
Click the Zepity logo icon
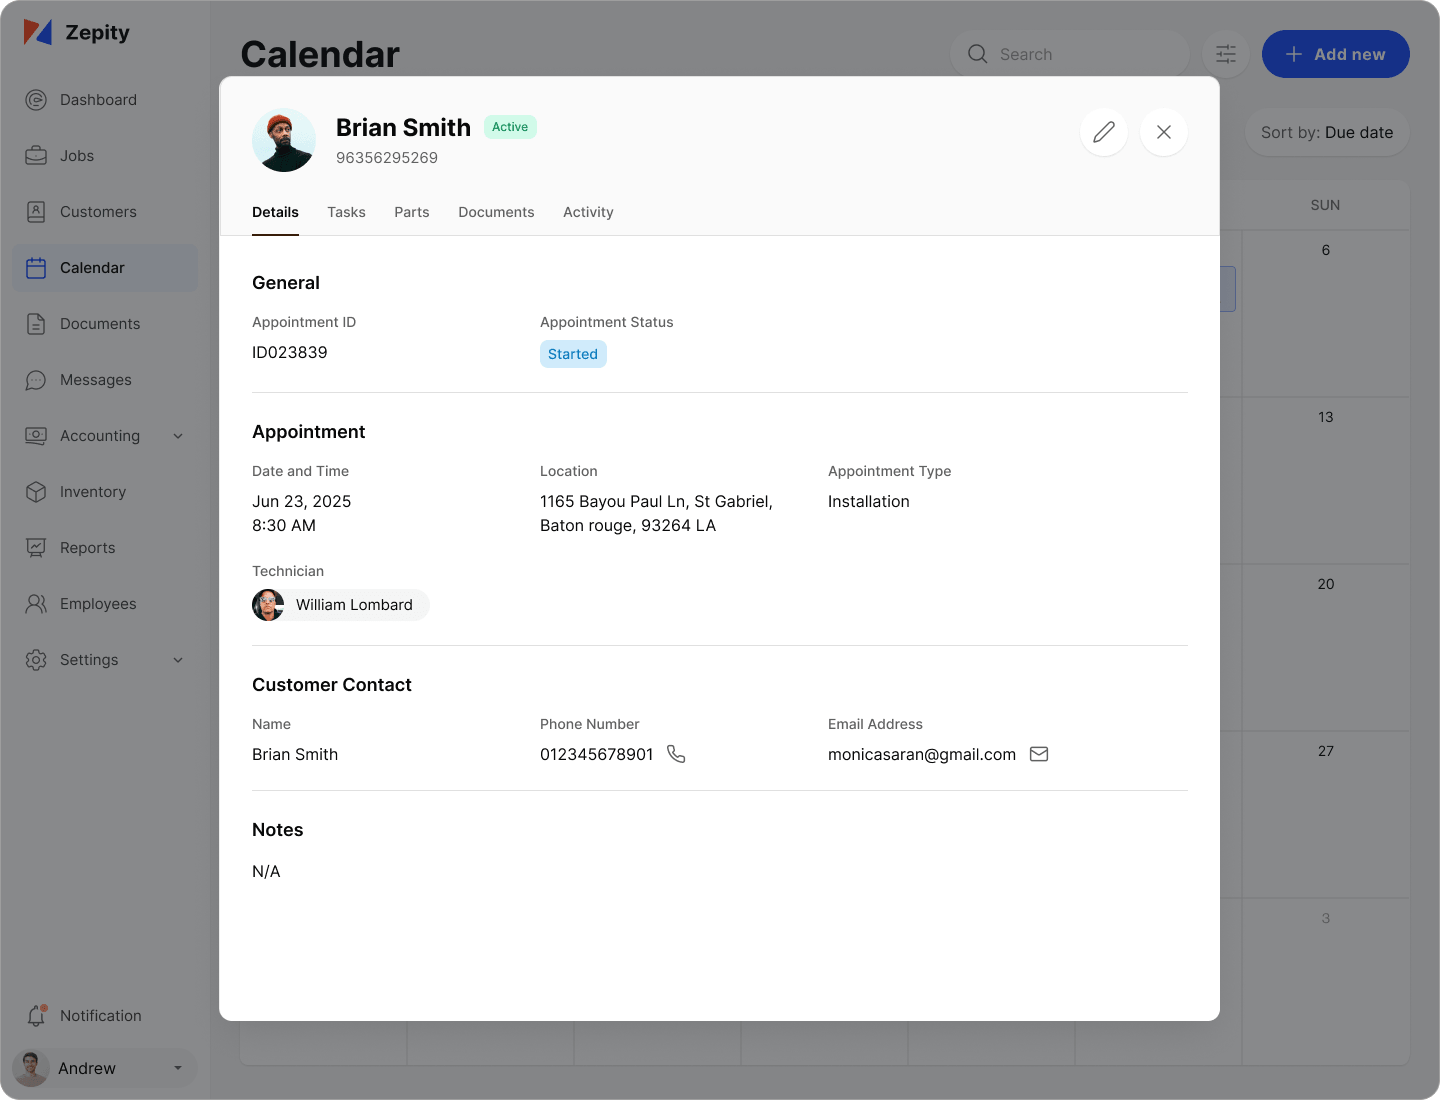click(x=38, y=33)
